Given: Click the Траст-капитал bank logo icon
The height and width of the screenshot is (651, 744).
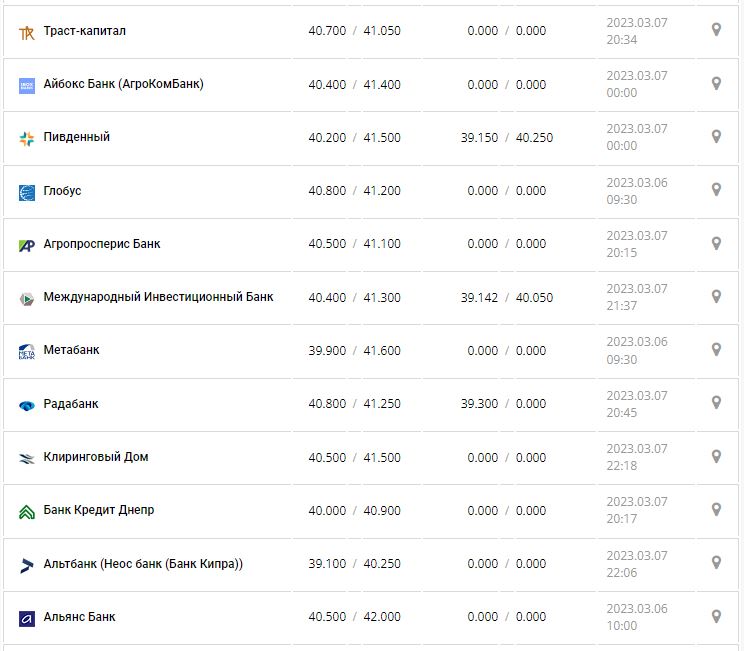Looking at the screenshot, I should coord(27,32).
